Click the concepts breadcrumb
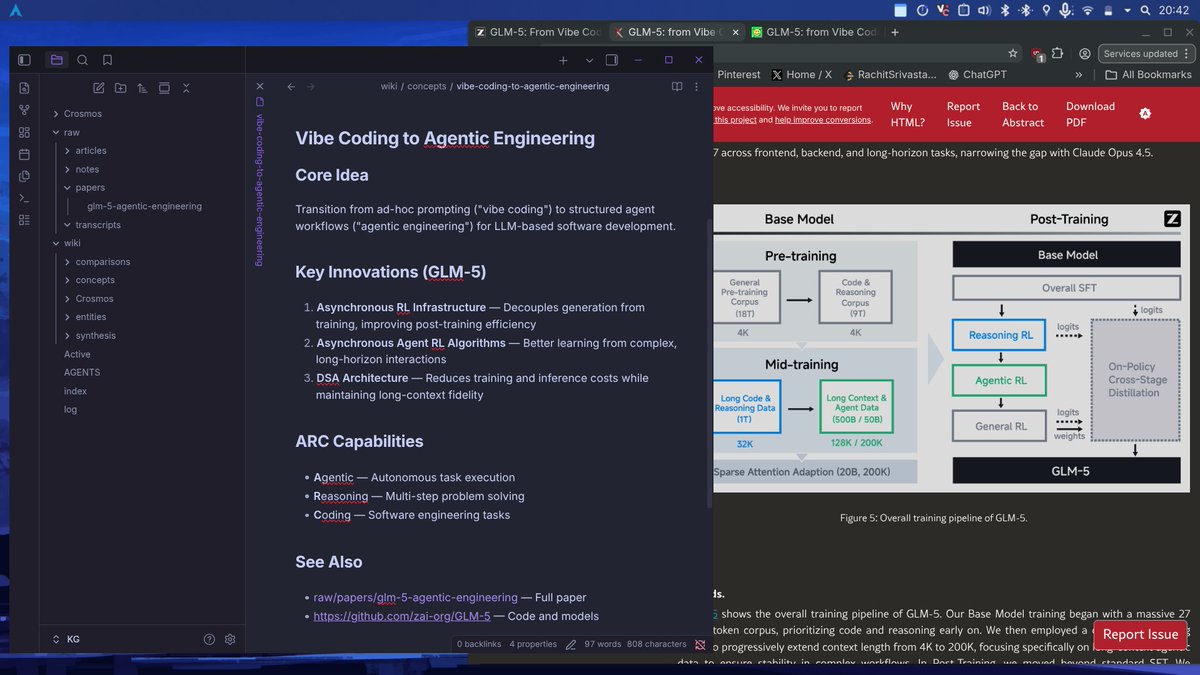 426,87
